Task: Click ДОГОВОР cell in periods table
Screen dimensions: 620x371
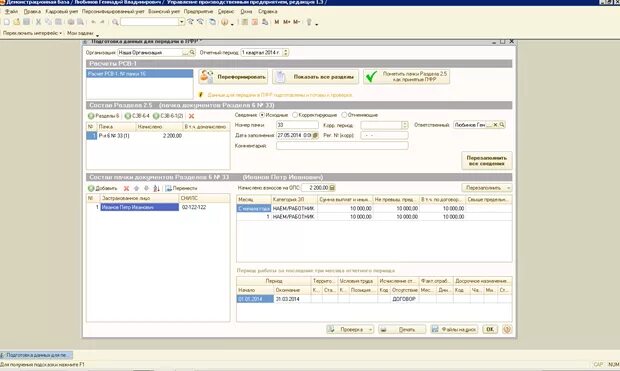Action: (x=404, y=299)
